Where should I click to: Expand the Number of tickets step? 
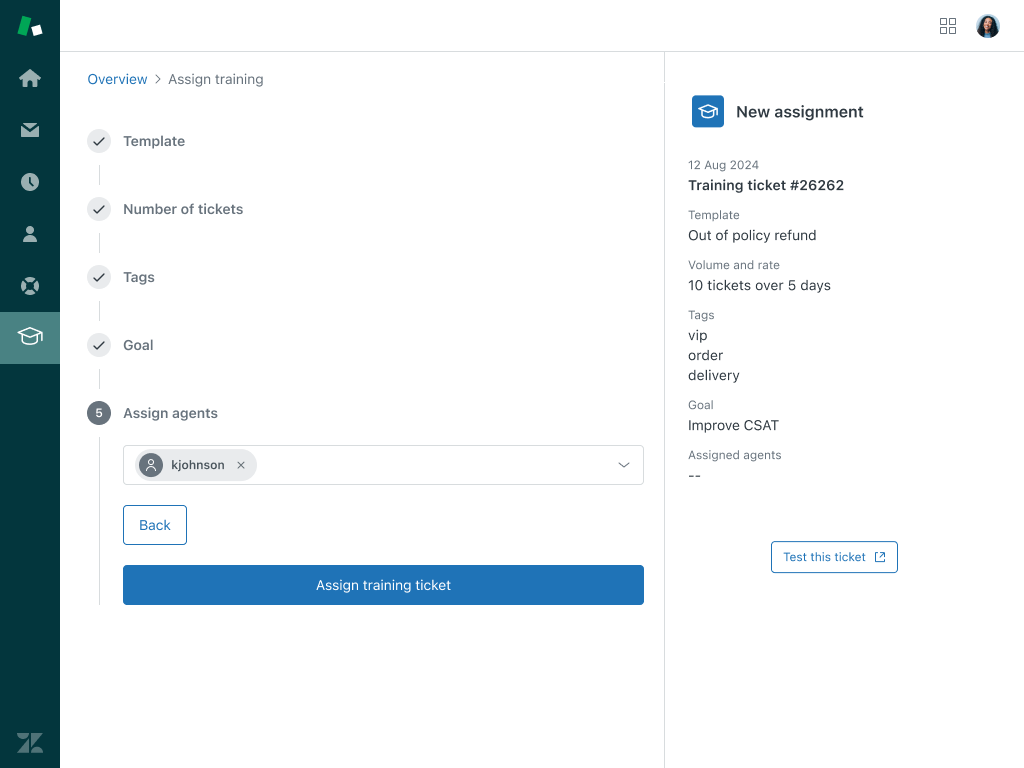point(182,209)
